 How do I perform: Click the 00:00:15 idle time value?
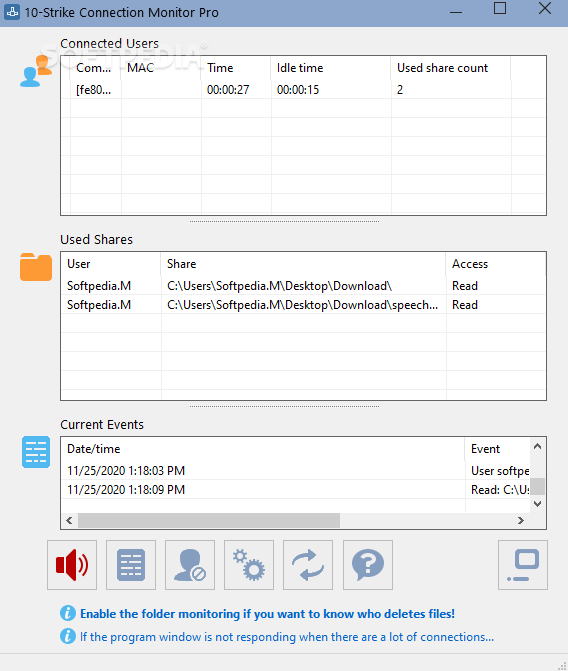(x=298, y=90)
